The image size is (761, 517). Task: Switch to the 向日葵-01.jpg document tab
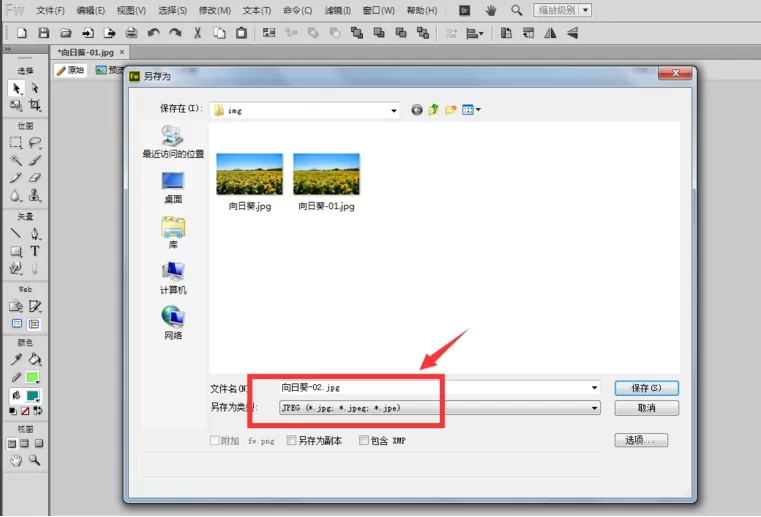(x=86, y=52)
